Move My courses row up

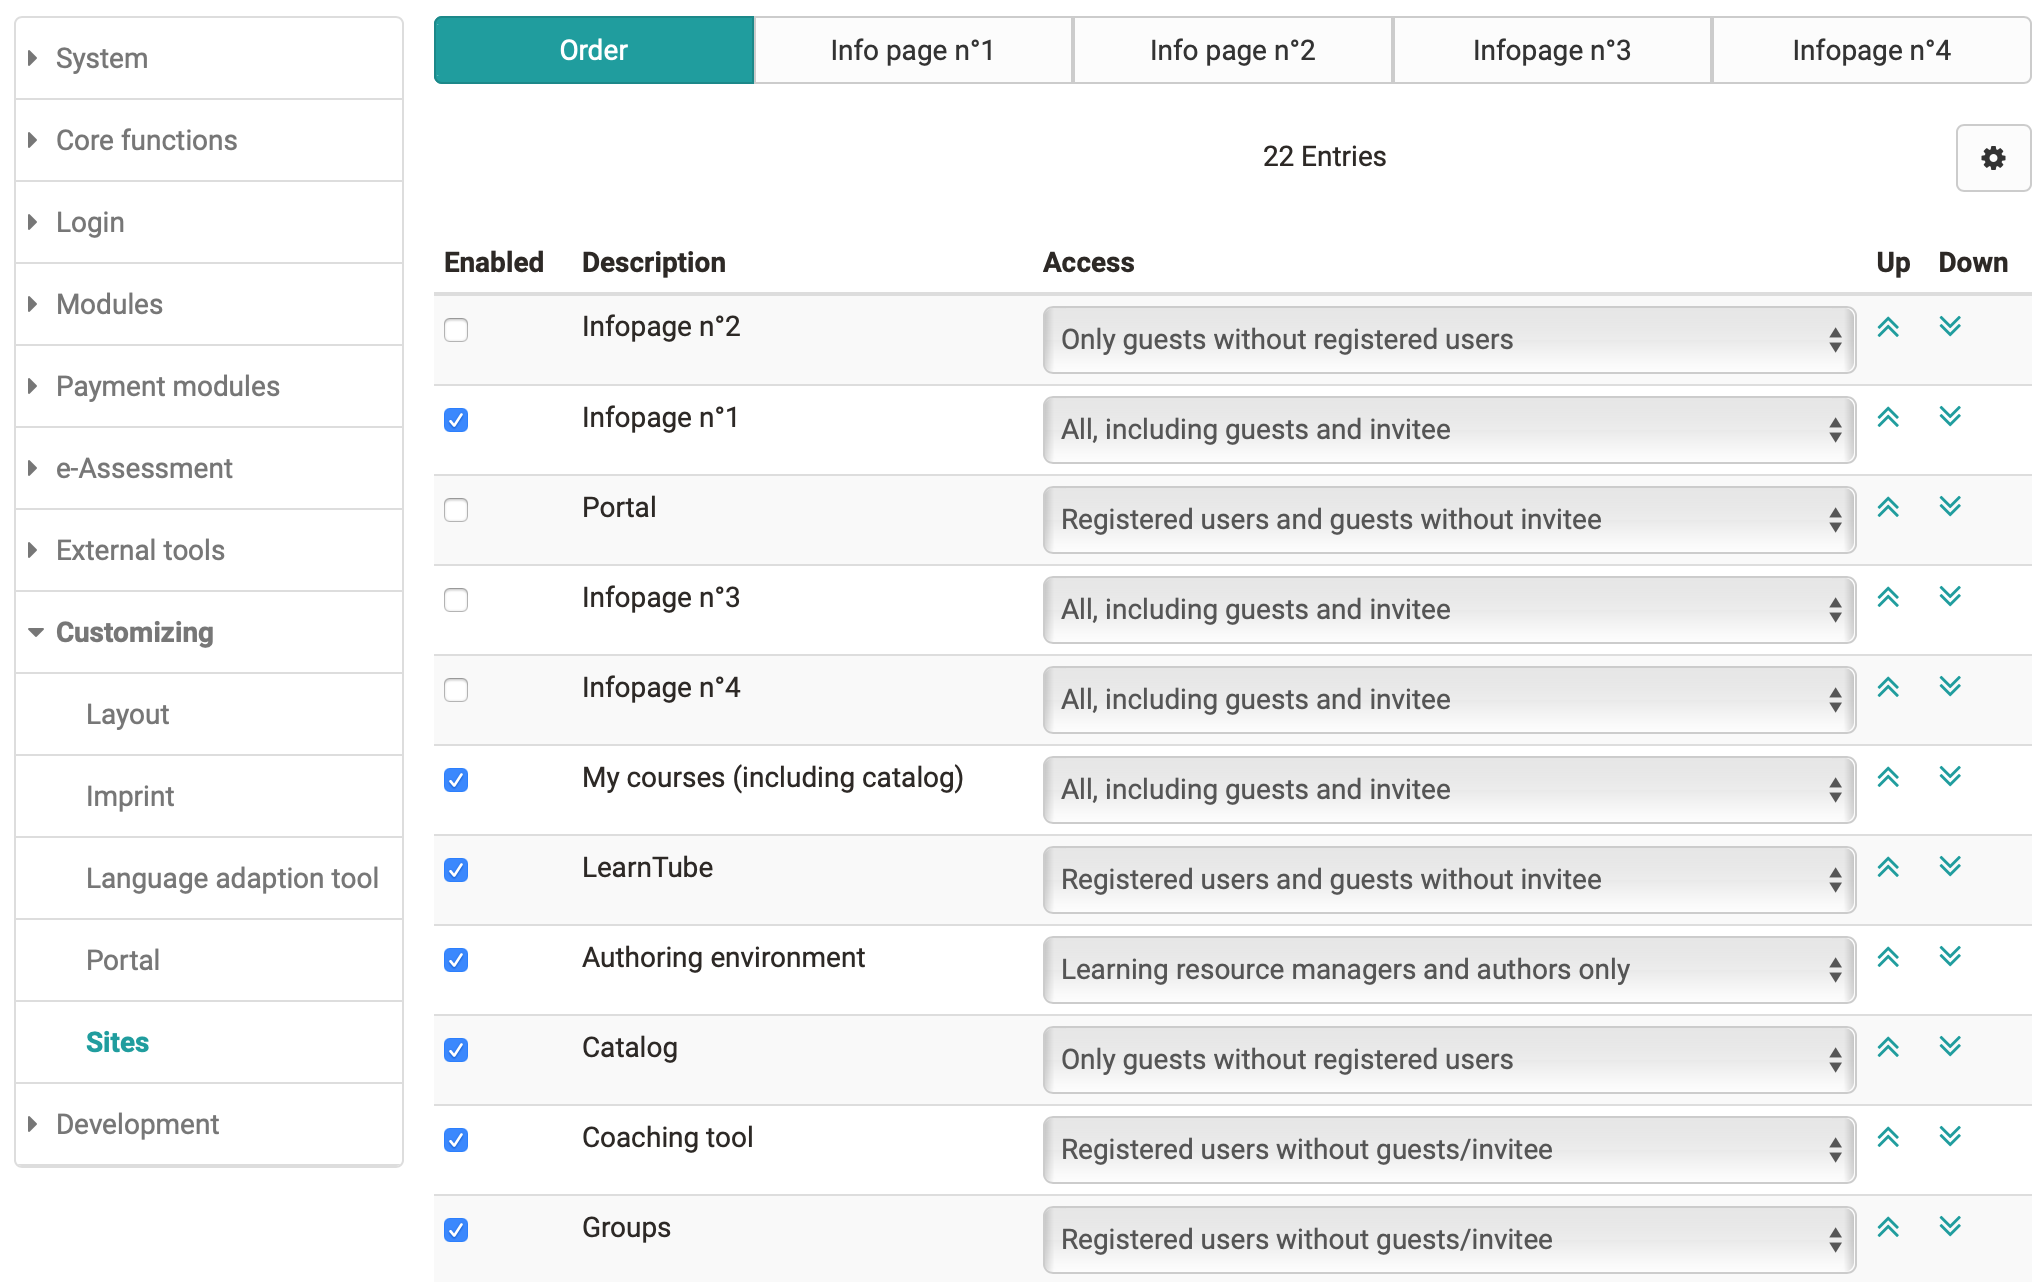1887,777
